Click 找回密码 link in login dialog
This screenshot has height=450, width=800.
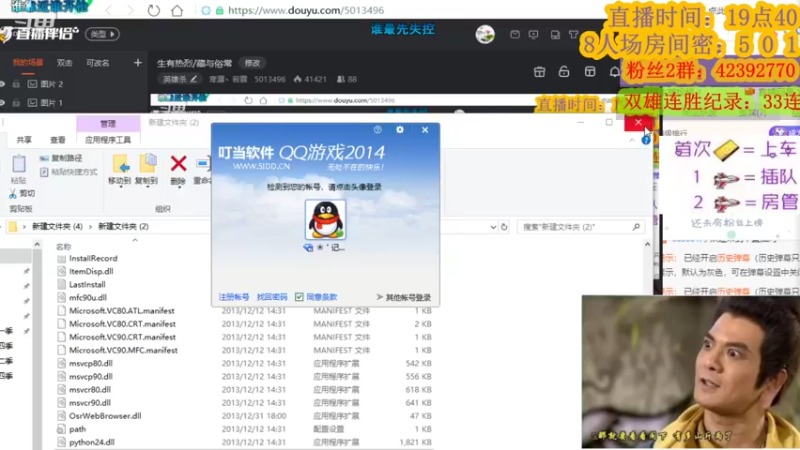[272, 297]
